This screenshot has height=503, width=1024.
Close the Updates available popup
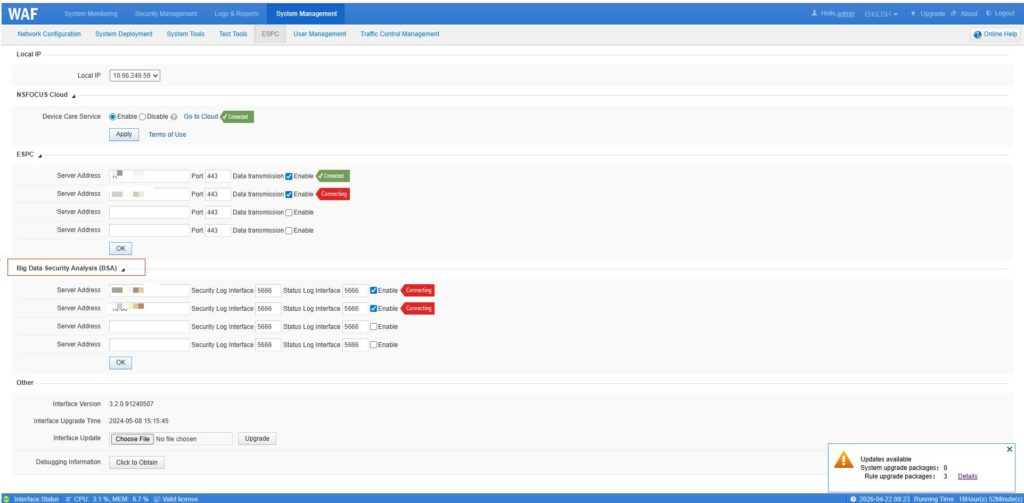point(1009,450)
